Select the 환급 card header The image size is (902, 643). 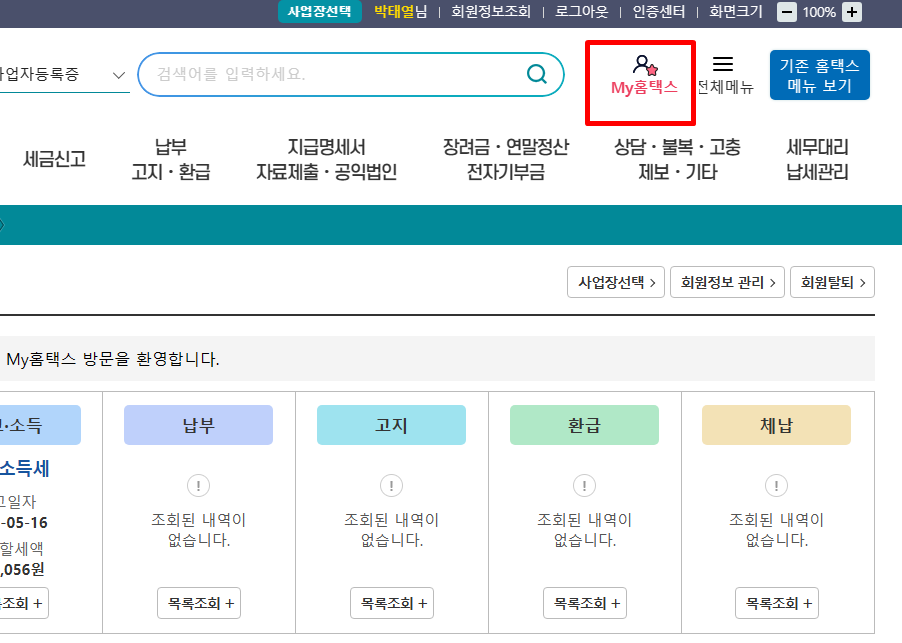(584, 425)
